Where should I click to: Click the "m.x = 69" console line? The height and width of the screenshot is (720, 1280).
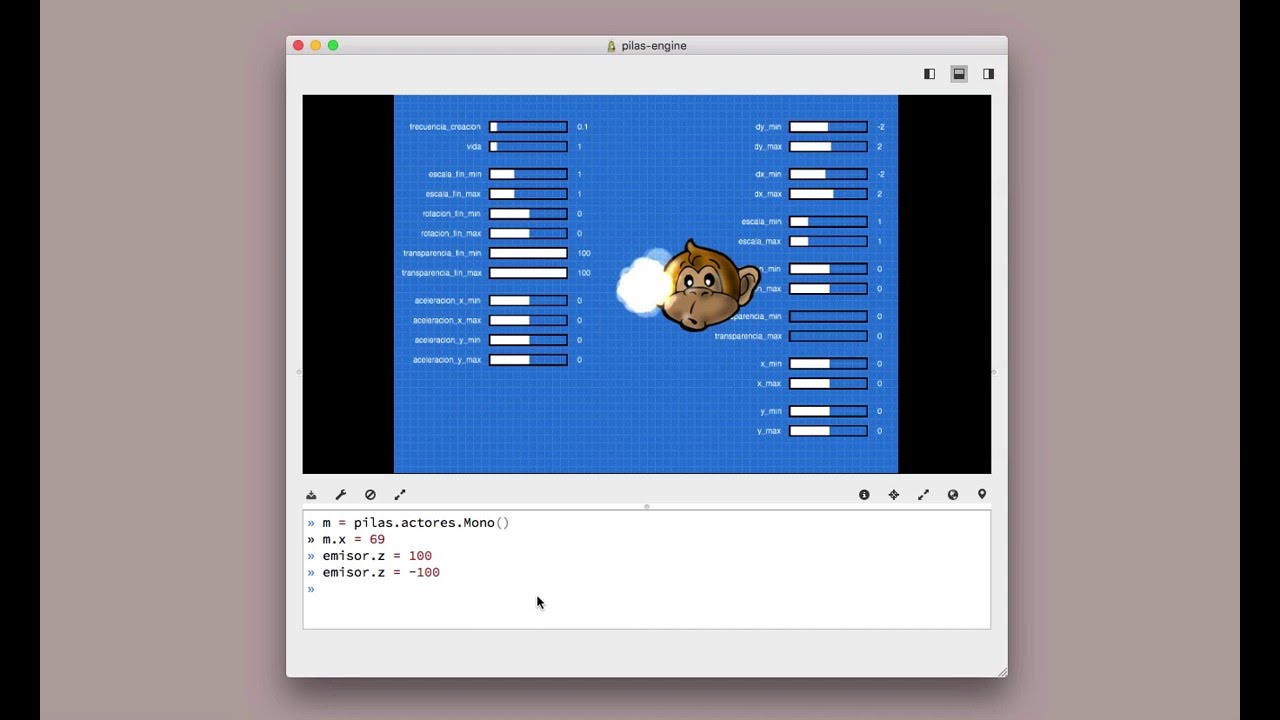click(353, 539)
